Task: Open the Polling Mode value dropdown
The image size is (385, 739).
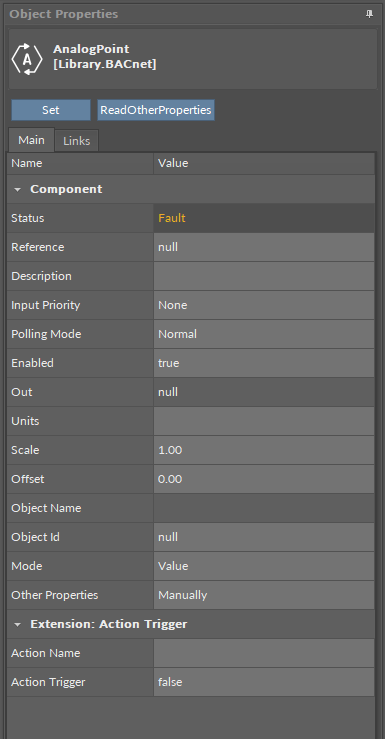Action: 264,334
